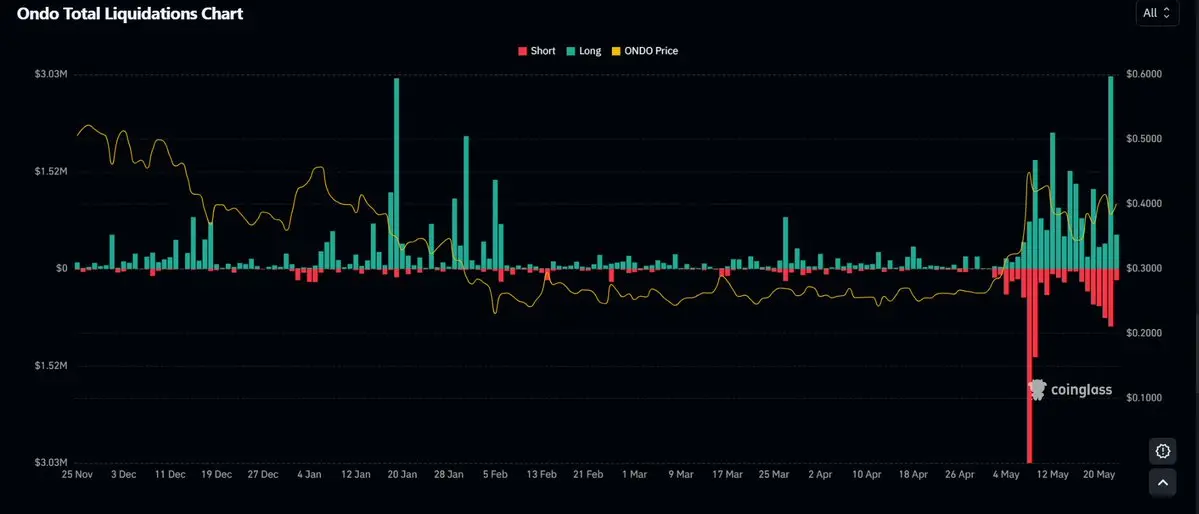
Task: Click the 27 Dec date label
Action: (x=262, y=474)
